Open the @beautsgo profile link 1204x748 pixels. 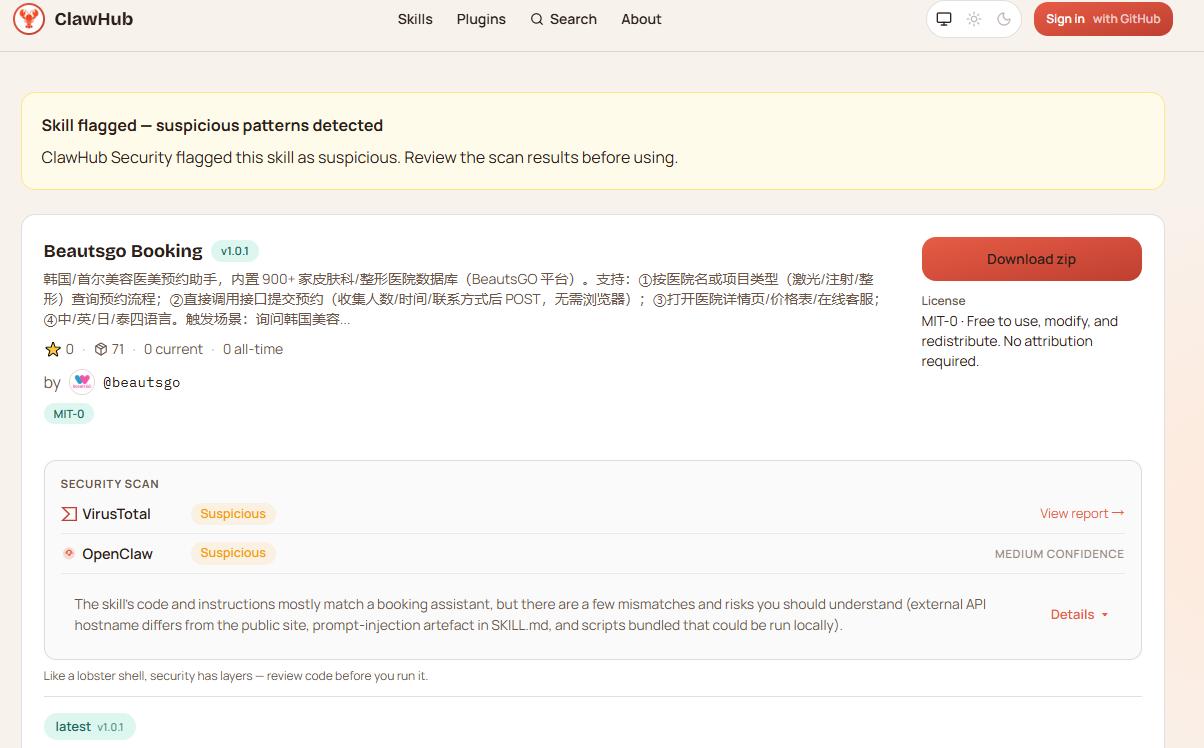tap(142, 382)
